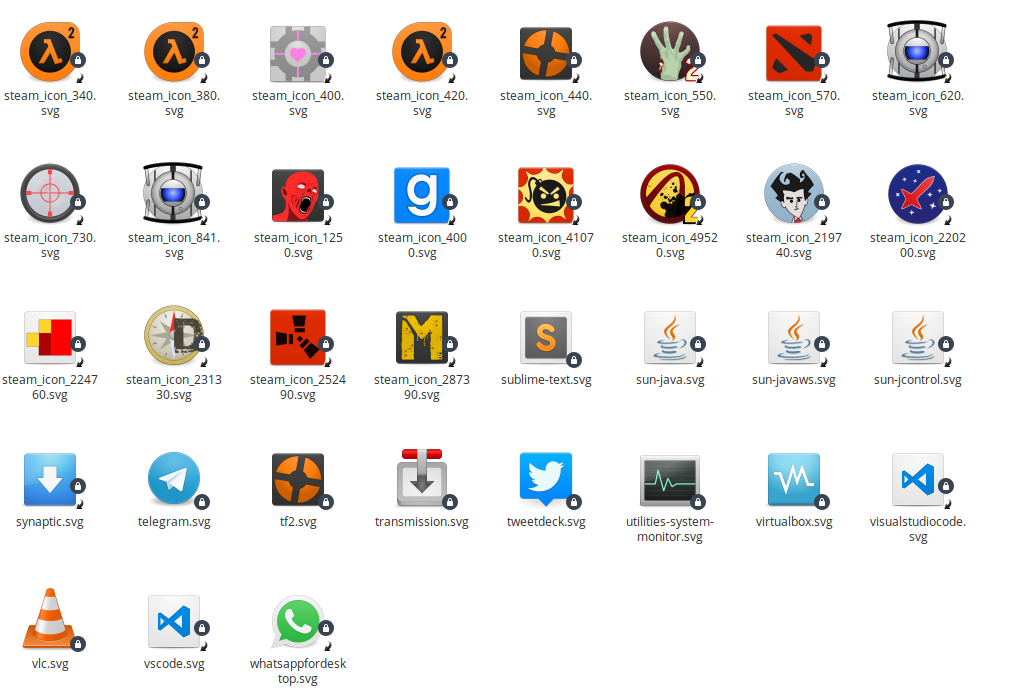Click the lambda icon above steam_icon_420.svg

point(422,52)
